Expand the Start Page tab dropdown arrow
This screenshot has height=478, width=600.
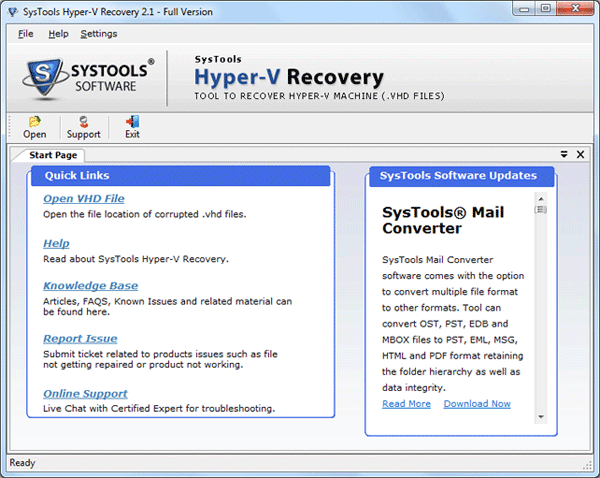[x=564, y=154]
